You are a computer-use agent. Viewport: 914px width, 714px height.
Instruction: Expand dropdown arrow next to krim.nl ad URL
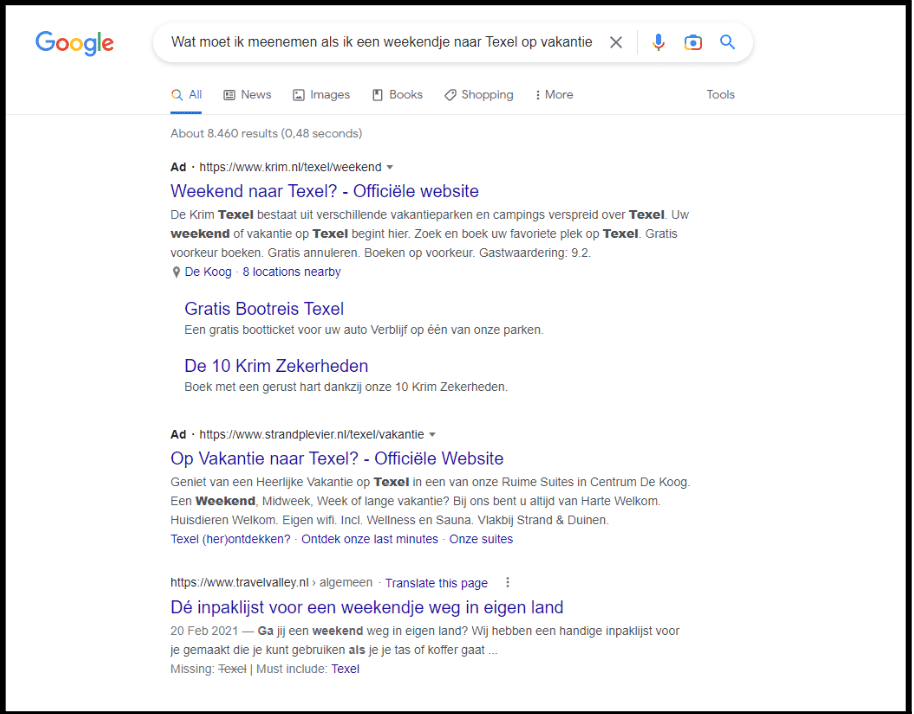(390, 167)
